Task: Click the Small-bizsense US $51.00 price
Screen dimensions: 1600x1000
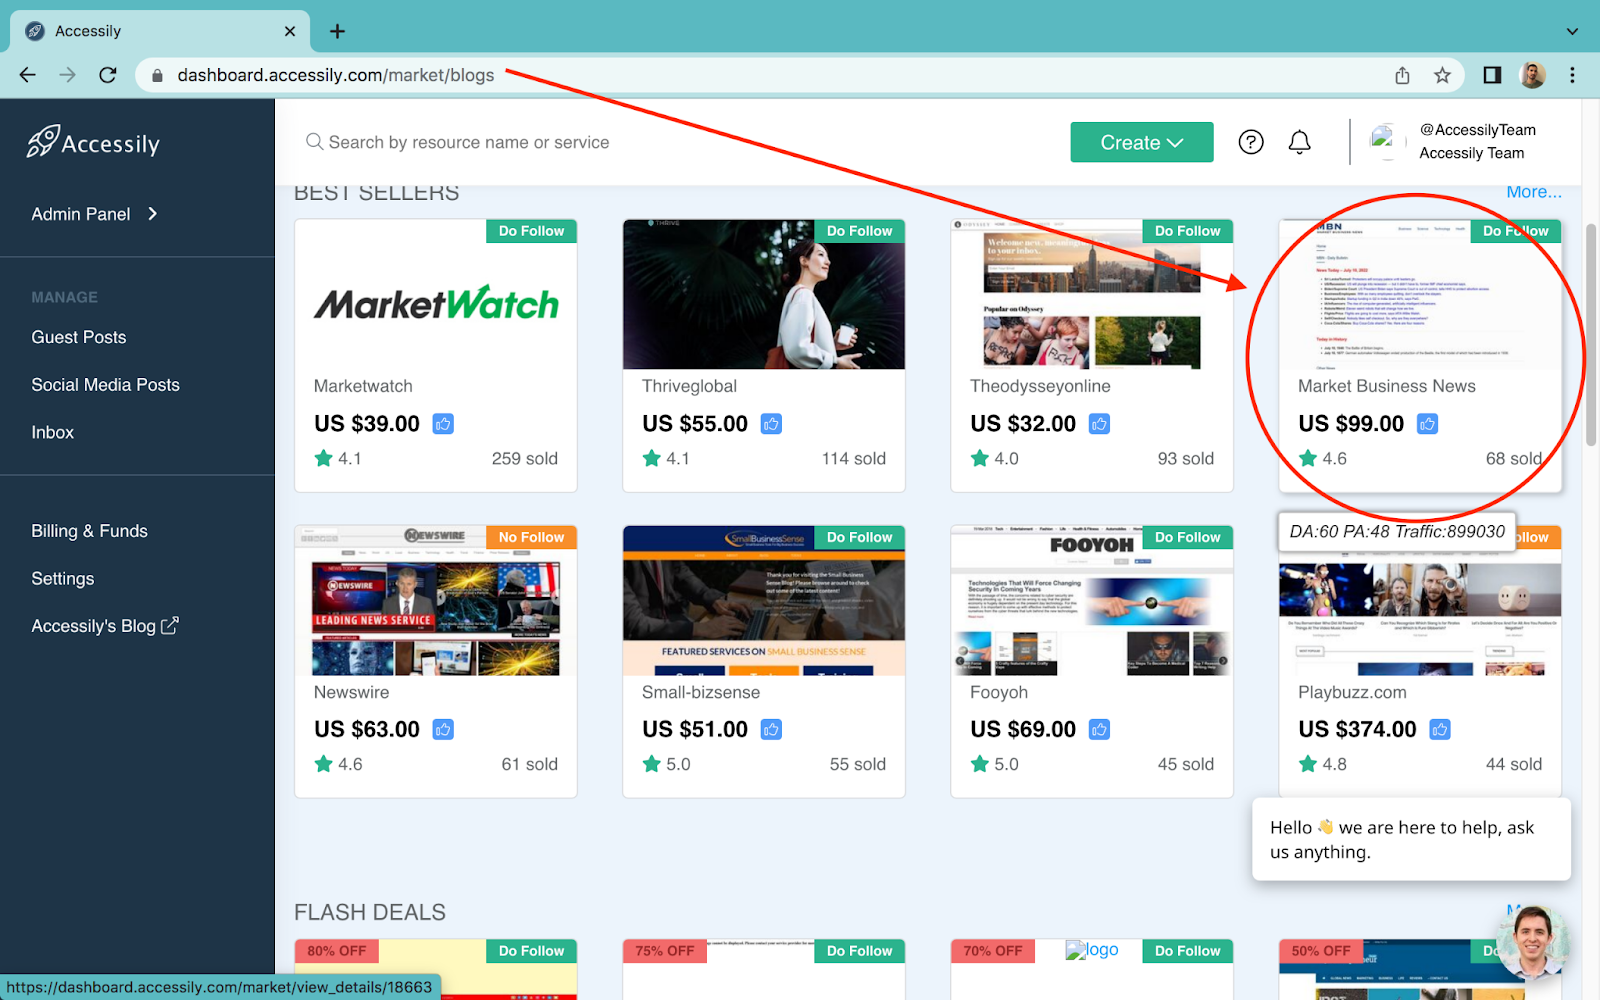Action: pos(695,730)
